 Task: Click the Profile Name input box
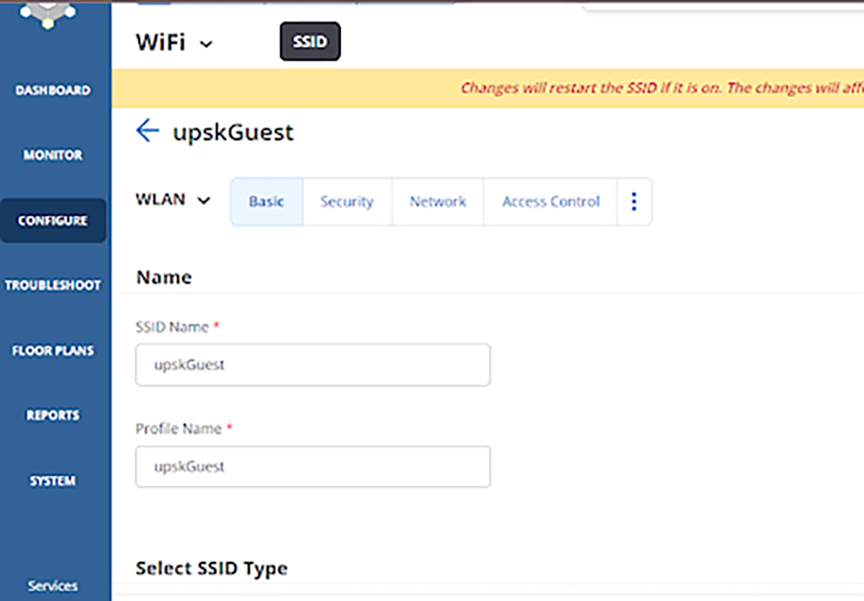(x=312, y=466)
